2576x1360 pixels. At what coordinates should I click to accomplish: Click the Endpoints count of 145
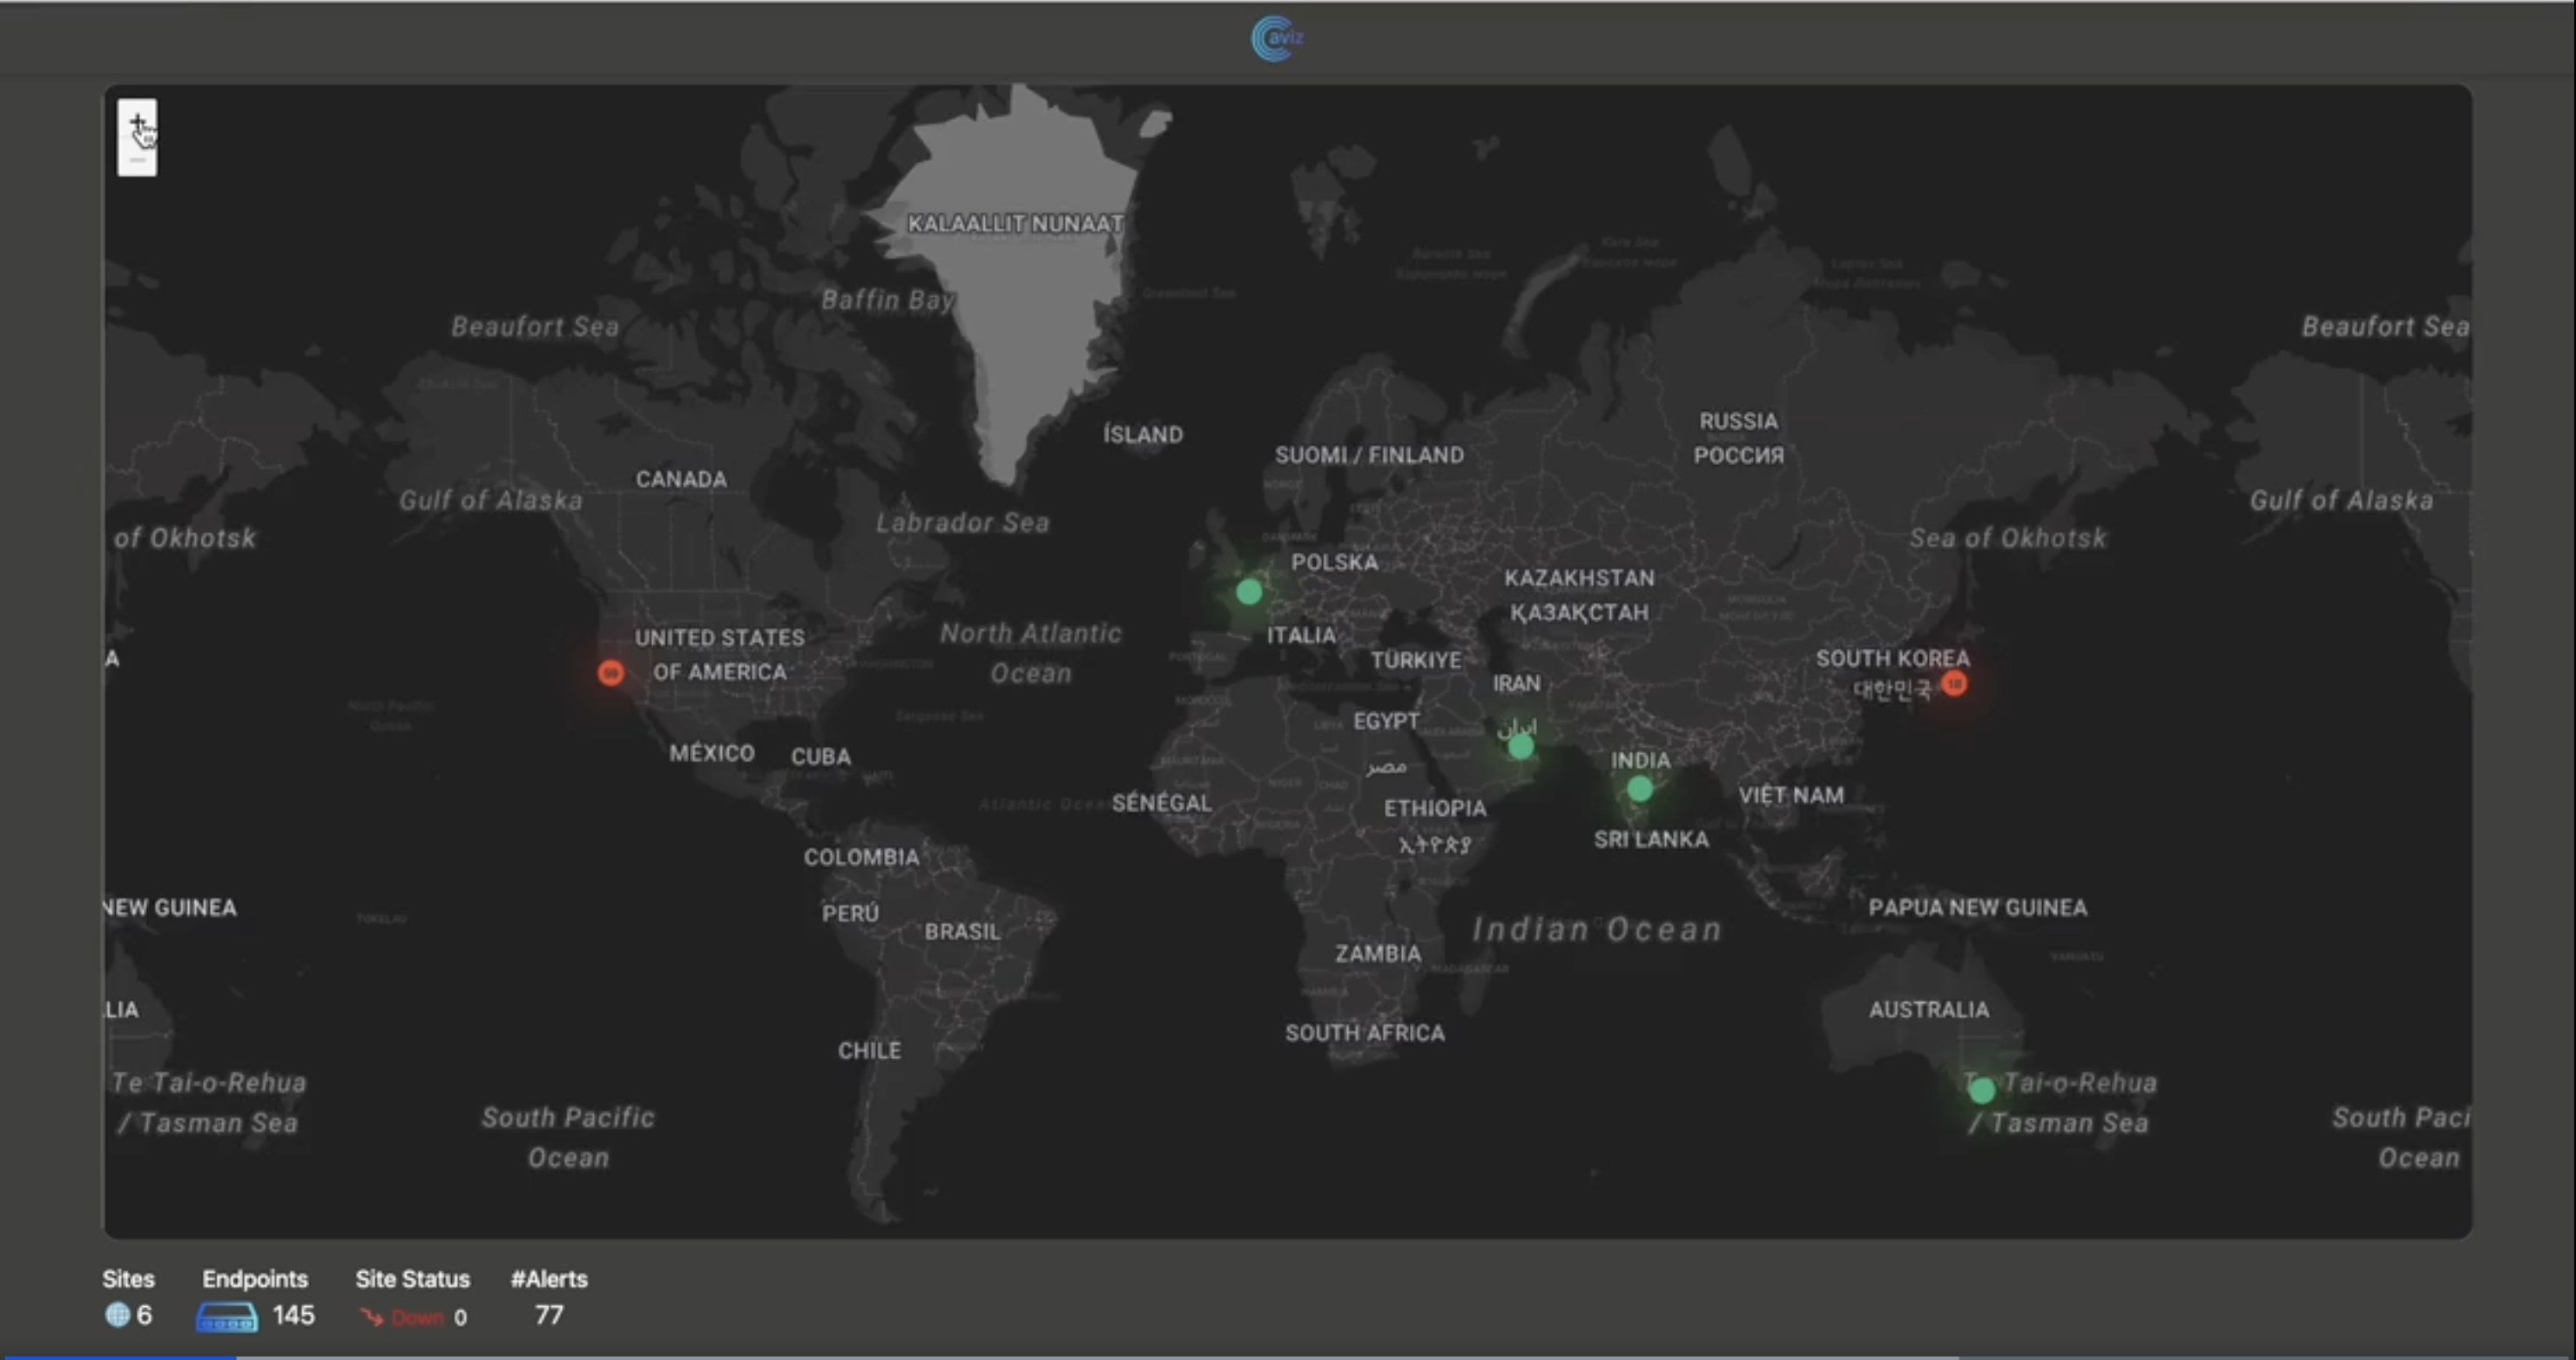tap(293, 1315)
